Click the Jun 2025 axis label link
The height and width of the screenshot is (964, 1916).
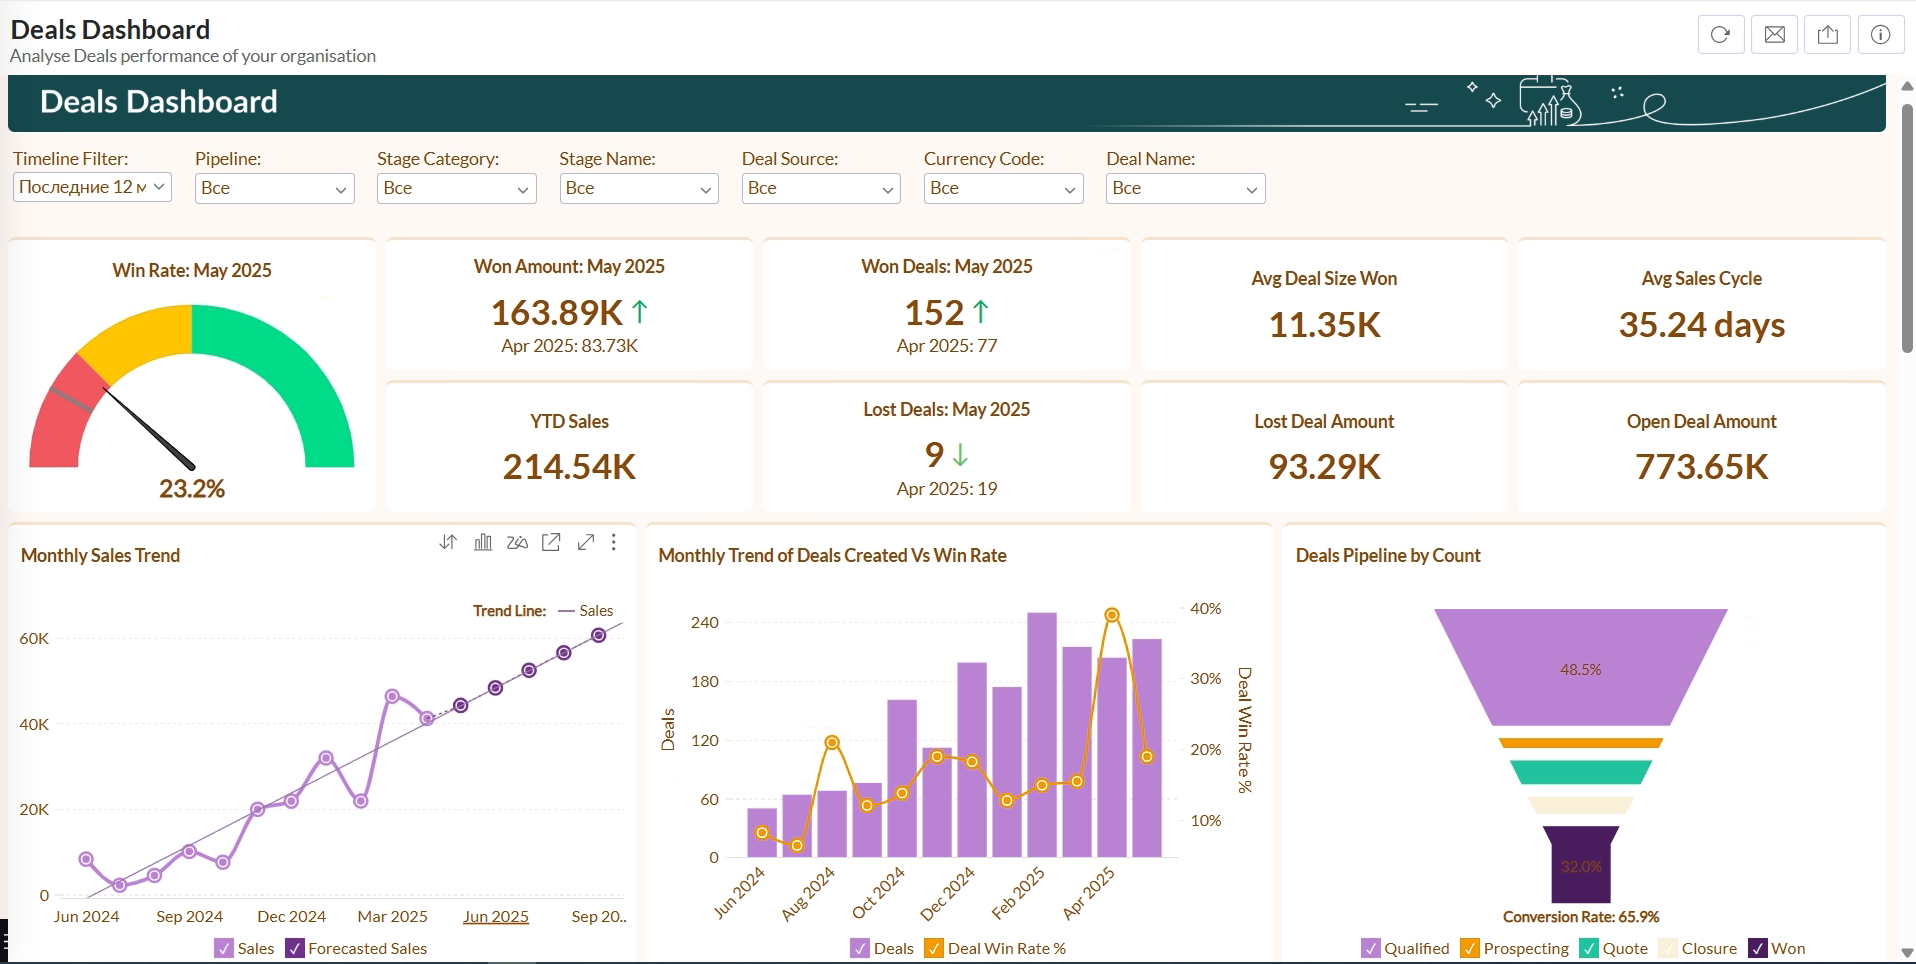(495, 916)
